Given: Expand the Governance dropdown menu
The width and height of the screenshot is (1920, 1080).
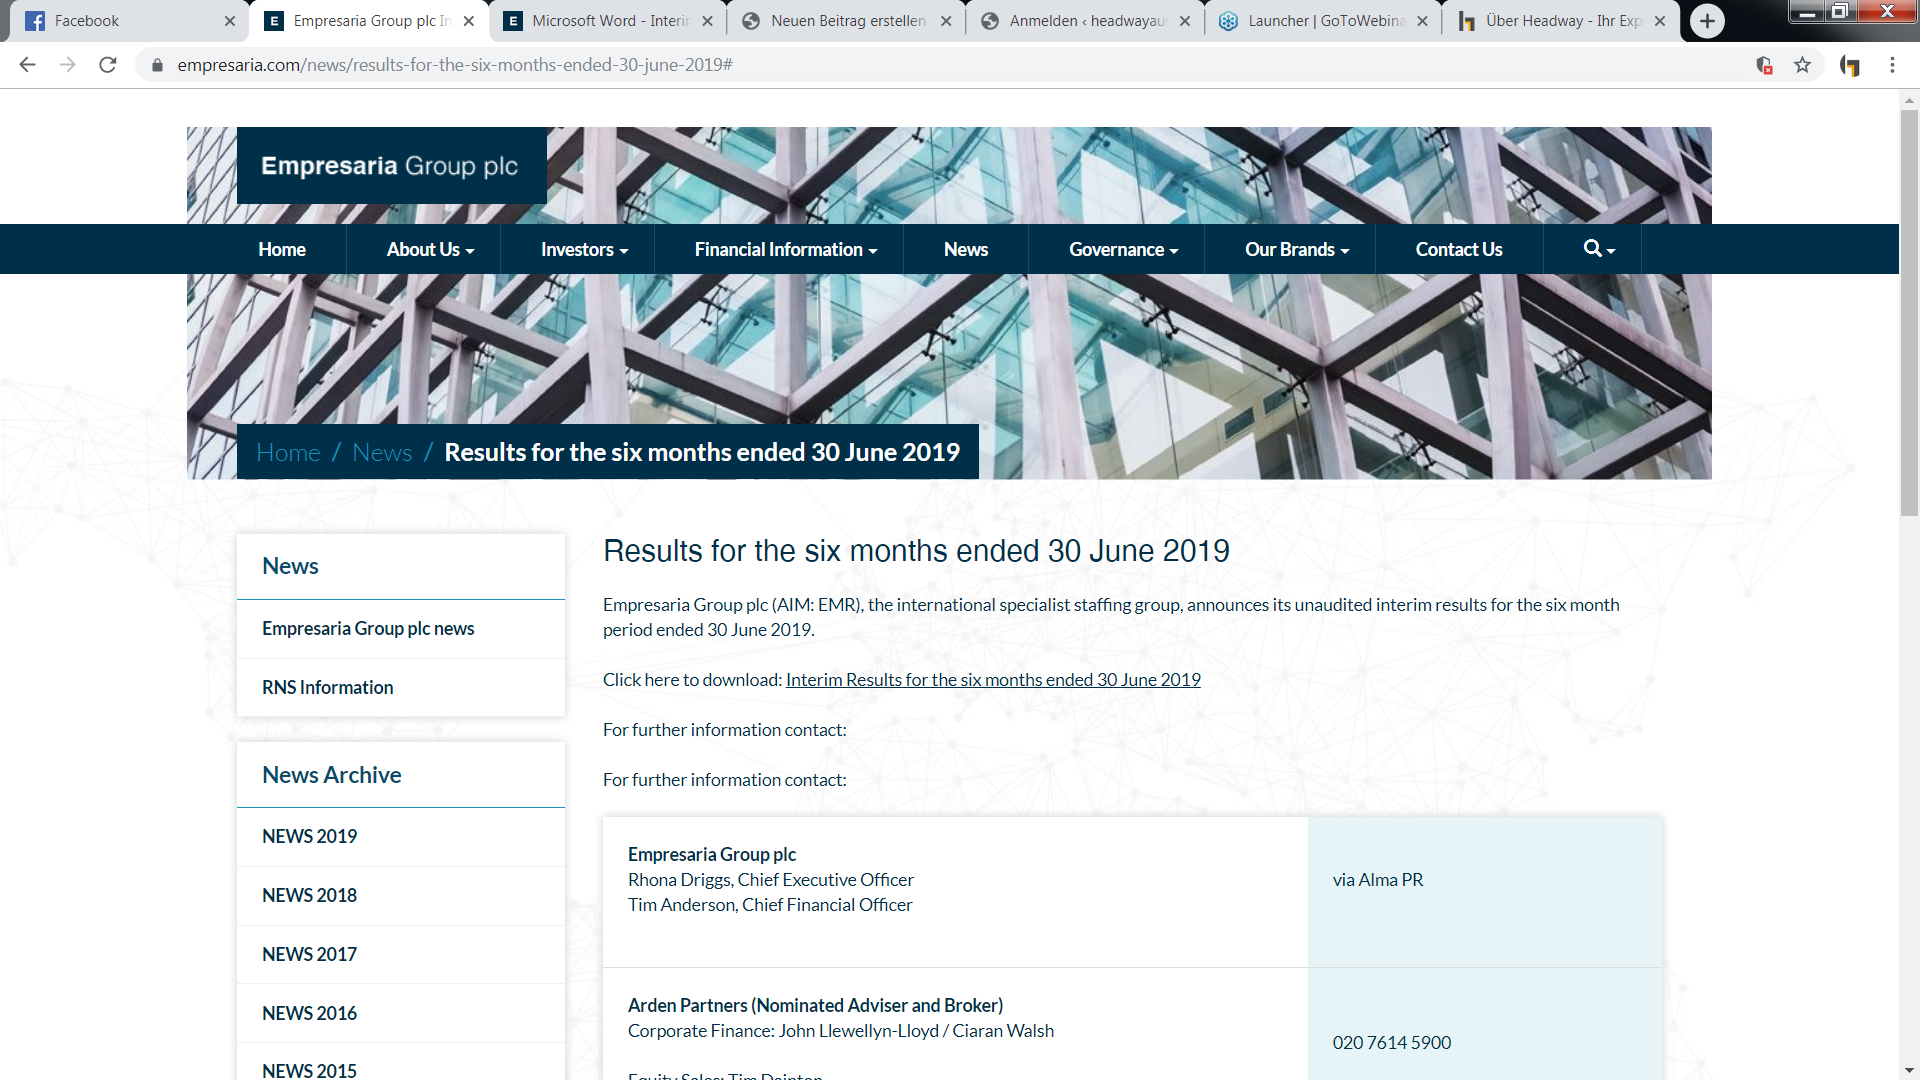Looking at the screenshot, I should pyautogui.click(x=1123, y=249).
